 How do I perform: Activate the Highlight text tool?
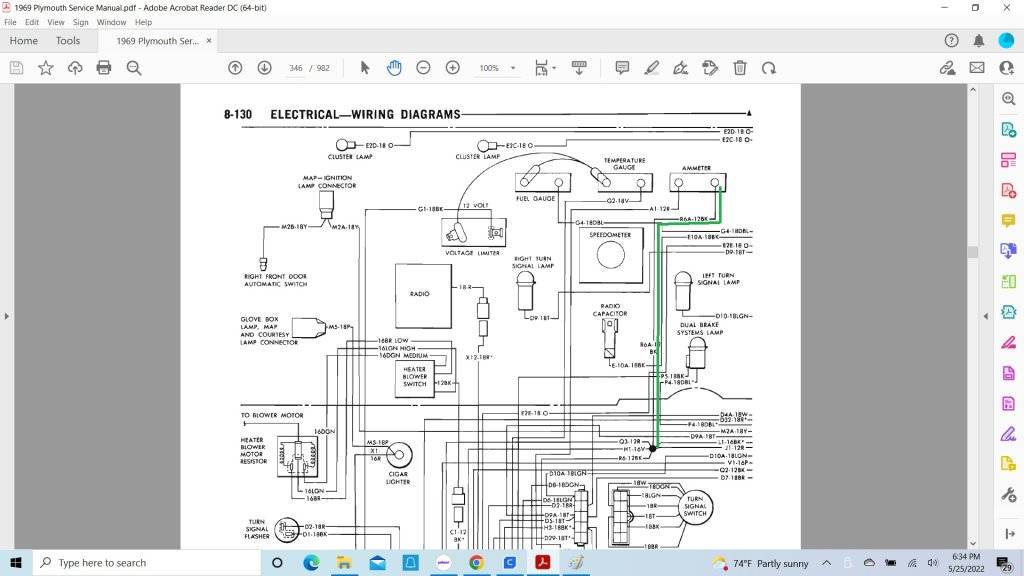pyautogui.click(x=652, y=68)
